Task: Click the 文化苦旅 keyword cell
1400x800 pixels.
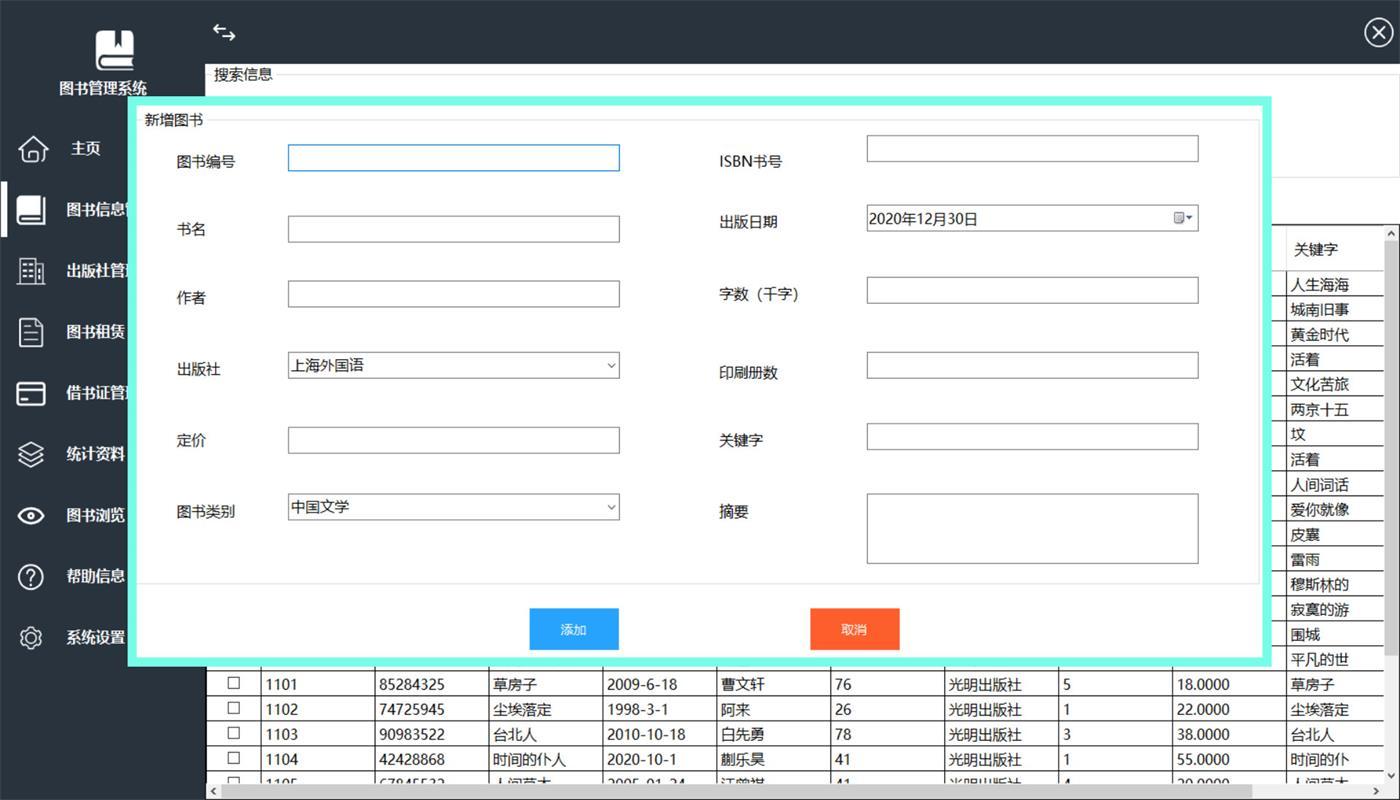Action: (1335, 385)
